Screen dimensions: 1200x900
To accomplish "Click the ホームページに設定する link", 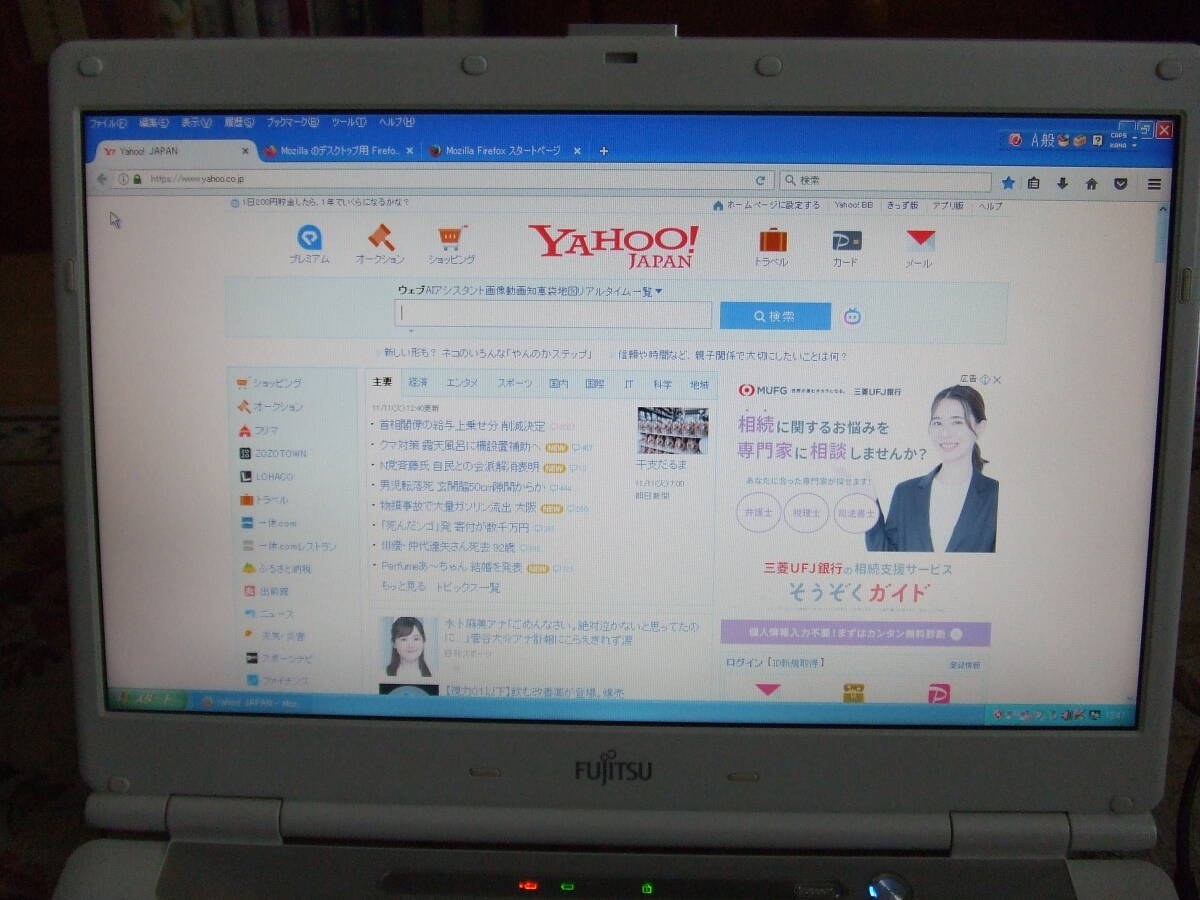I will point(773,205).
